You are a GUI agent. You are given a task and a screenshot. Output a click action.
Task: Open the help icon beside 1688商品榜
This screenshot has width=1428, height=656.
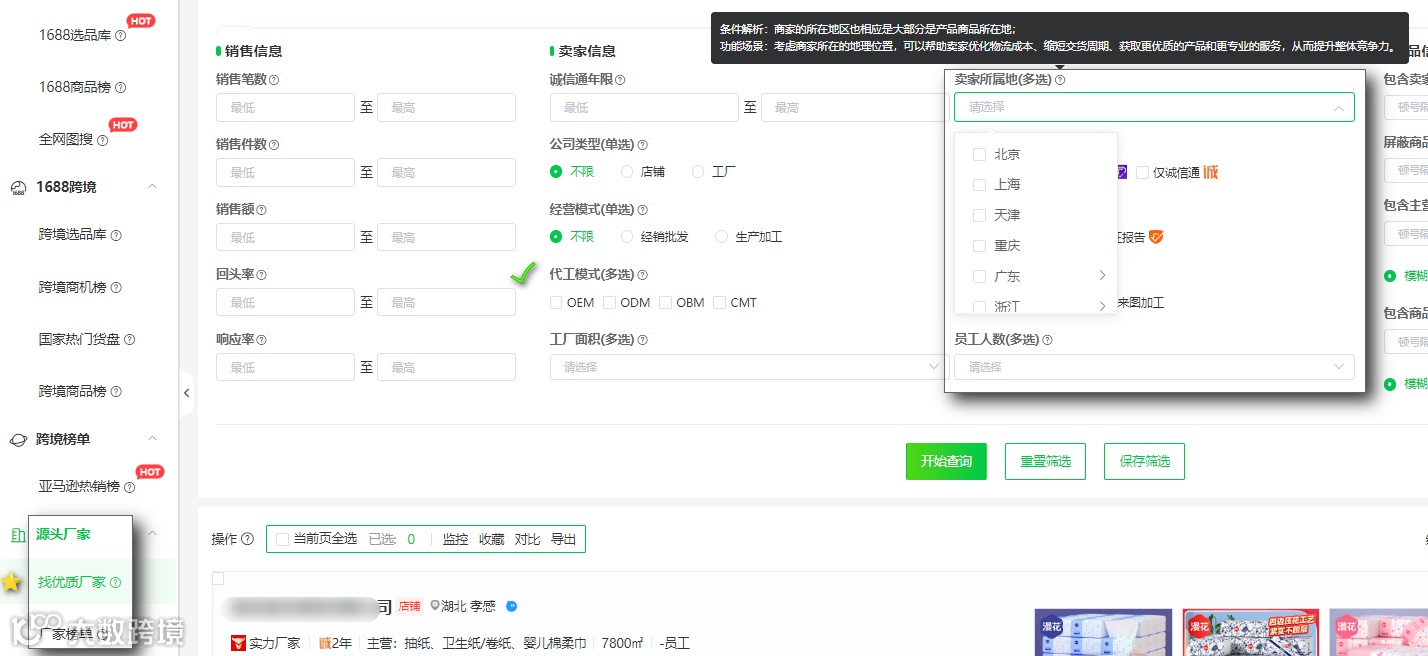coord(121,88)
